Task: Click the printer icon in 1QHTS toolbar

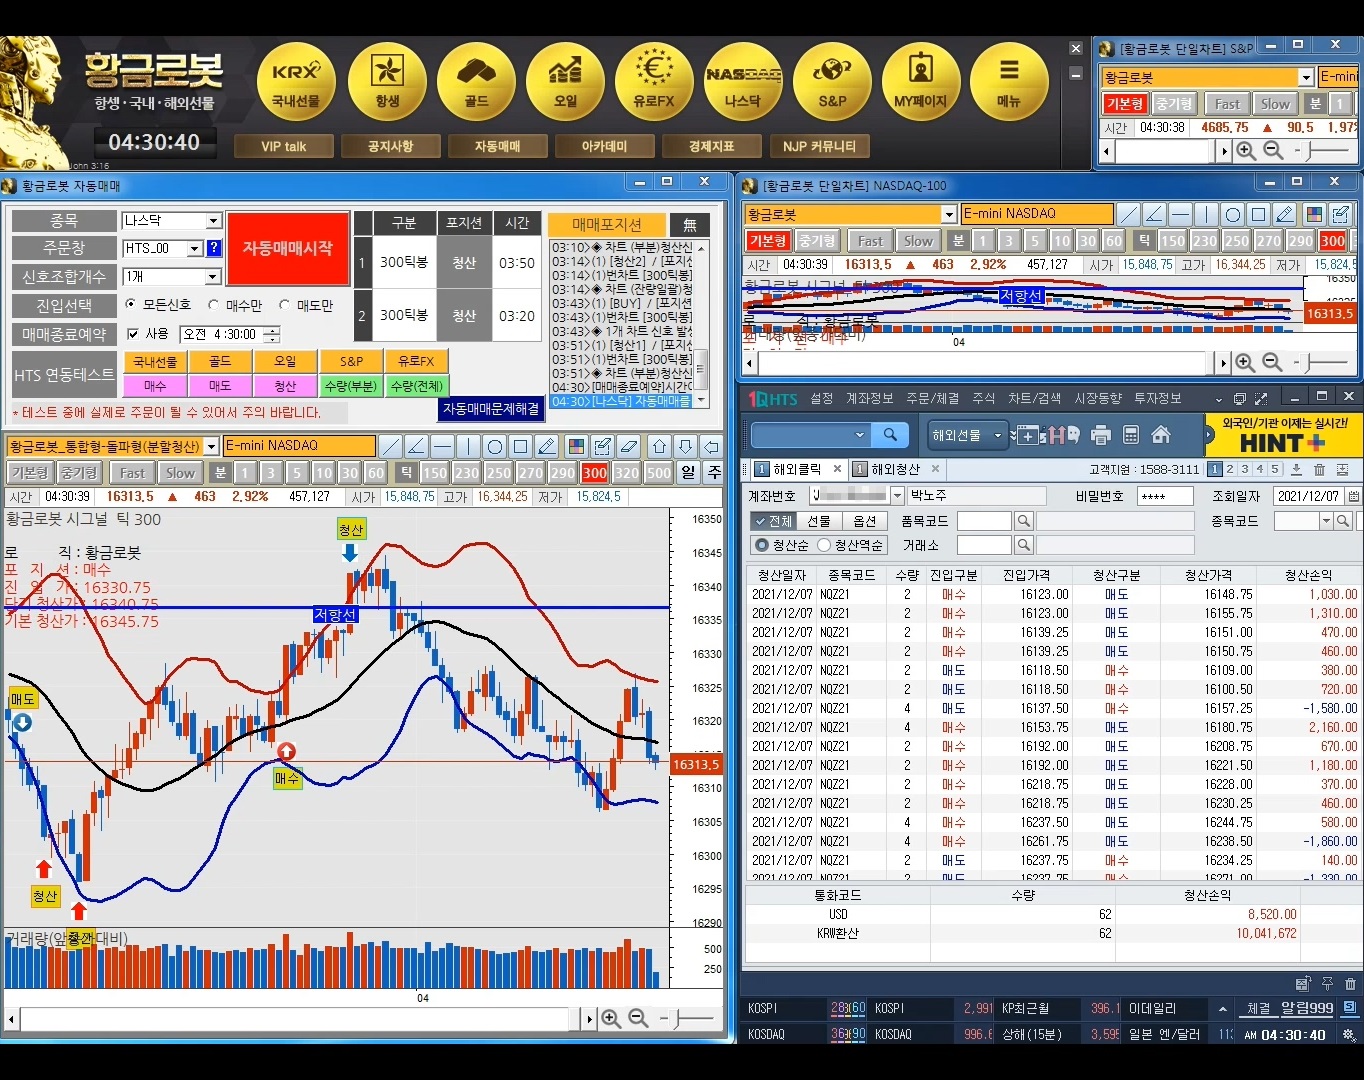Action: tap(1101, 435)
